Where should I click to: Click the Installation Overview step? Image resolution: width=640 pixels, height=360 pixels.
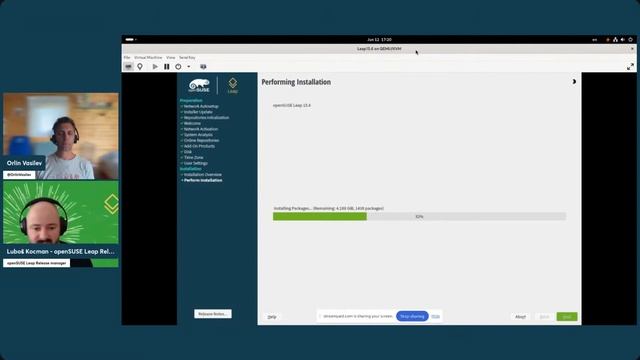[x=202, y=175]
